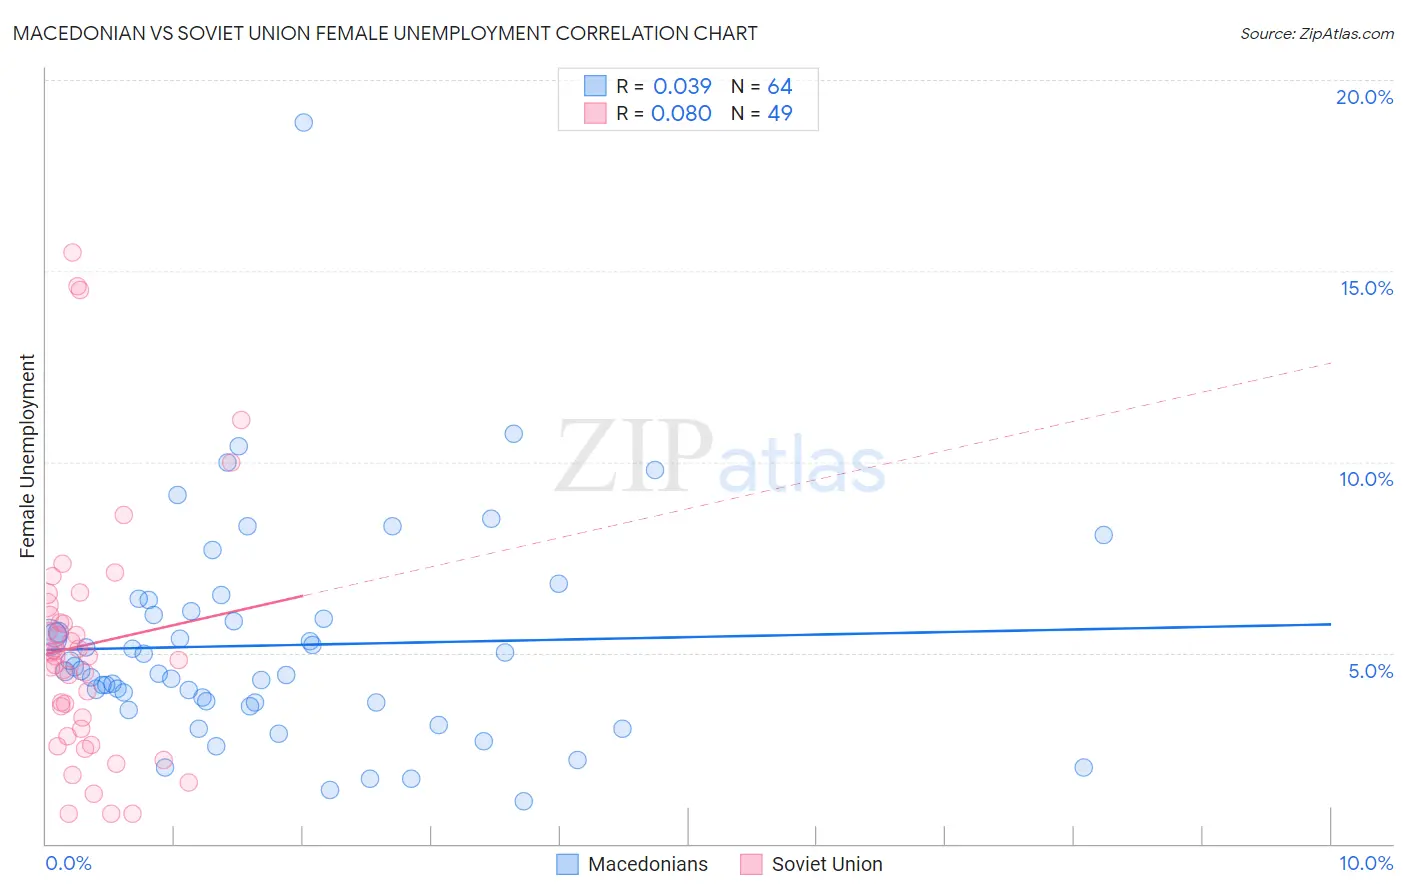Select the Soviet Union legend label
Viewport: 1406px width, 892px height.
pos(827,864)
